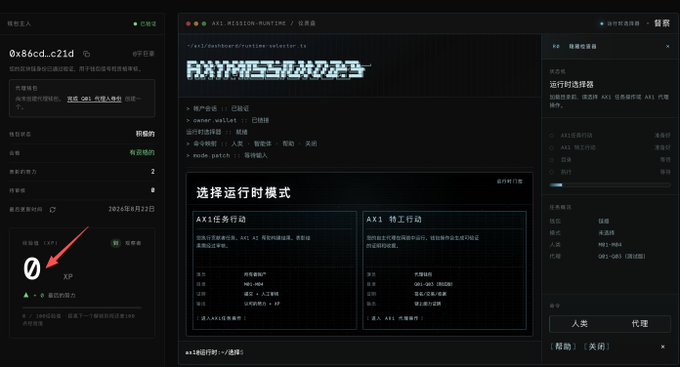Click the 2026年8月22日 date value
Viewport: 680px width, 367px height.
point(131,209)
